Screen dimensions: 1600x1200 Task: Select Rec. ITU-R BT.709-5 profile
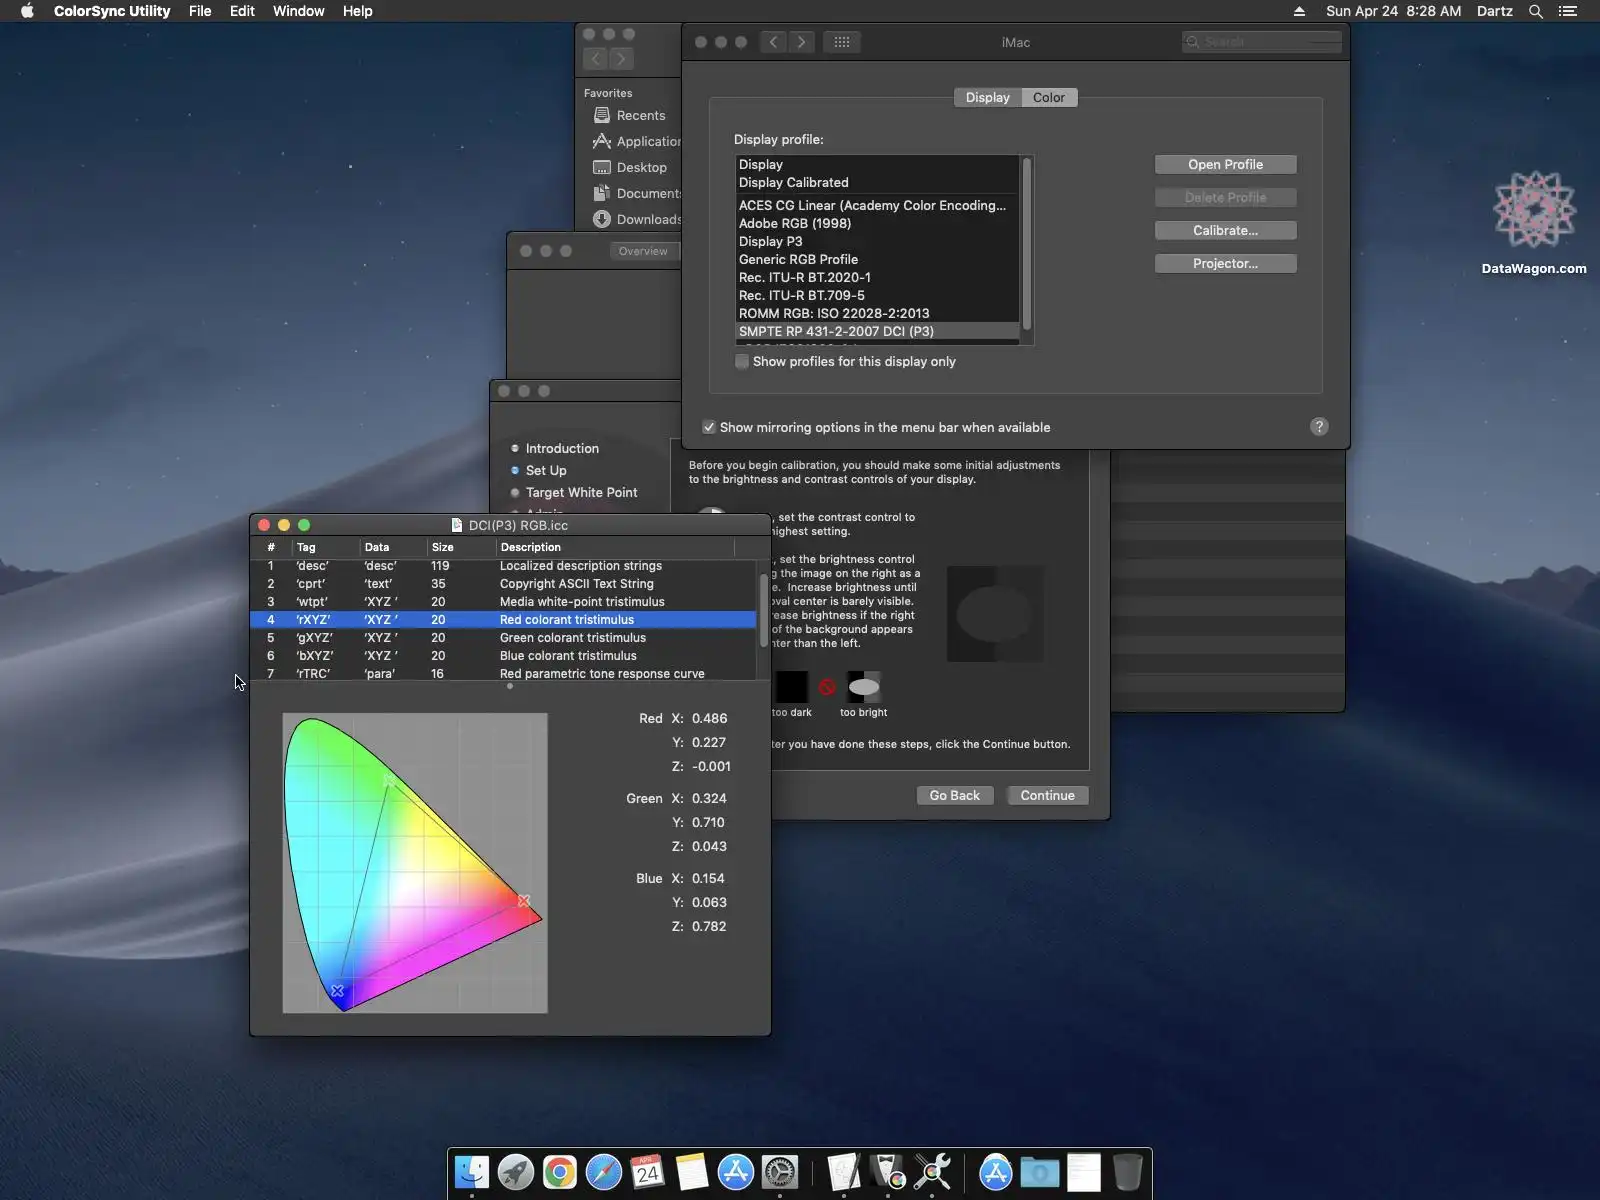[x=876, y=295]
